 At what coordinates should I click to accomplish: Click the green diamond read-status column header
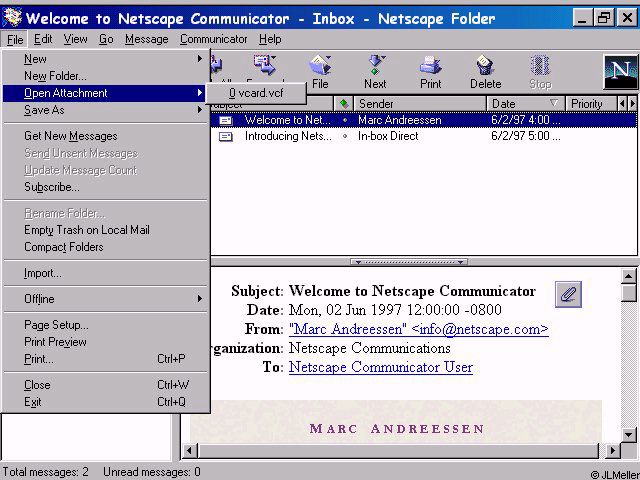344,104
